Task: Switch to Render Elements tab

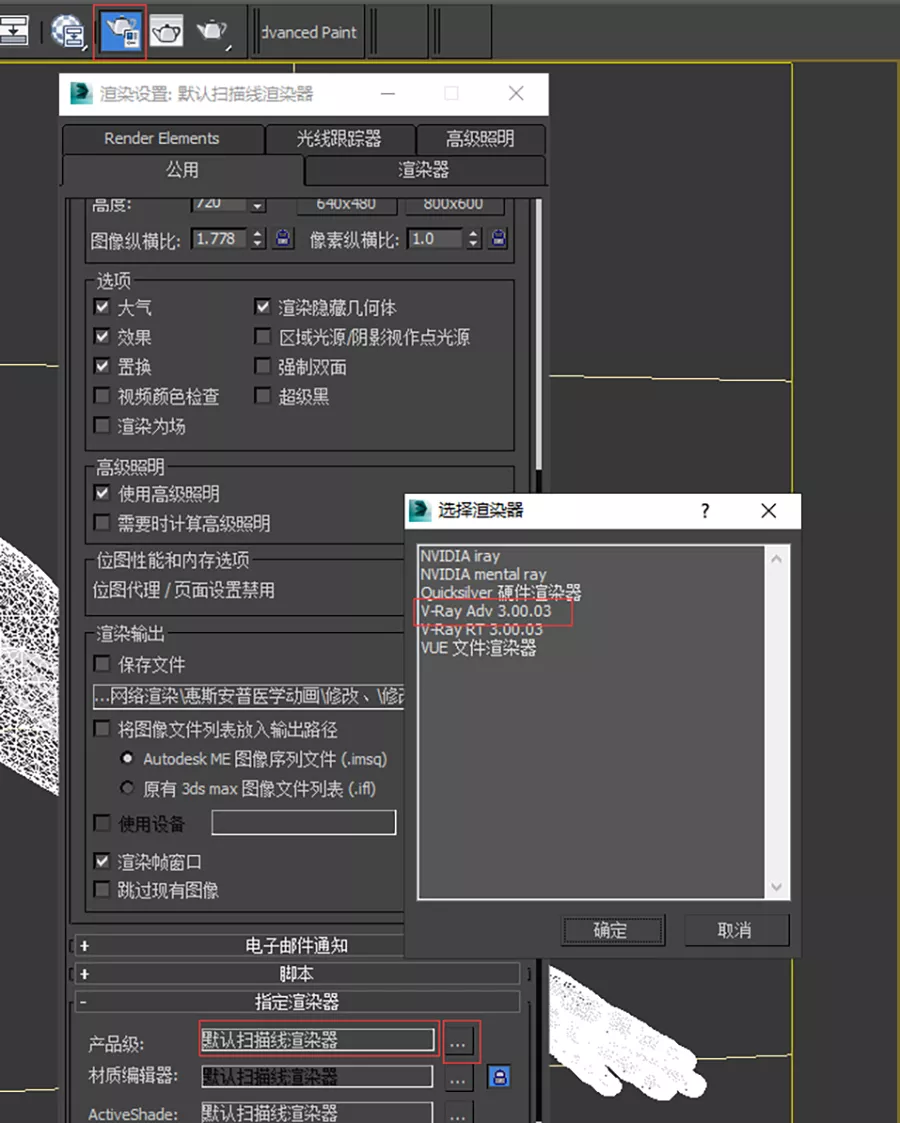Action: [x=163, y=139]
